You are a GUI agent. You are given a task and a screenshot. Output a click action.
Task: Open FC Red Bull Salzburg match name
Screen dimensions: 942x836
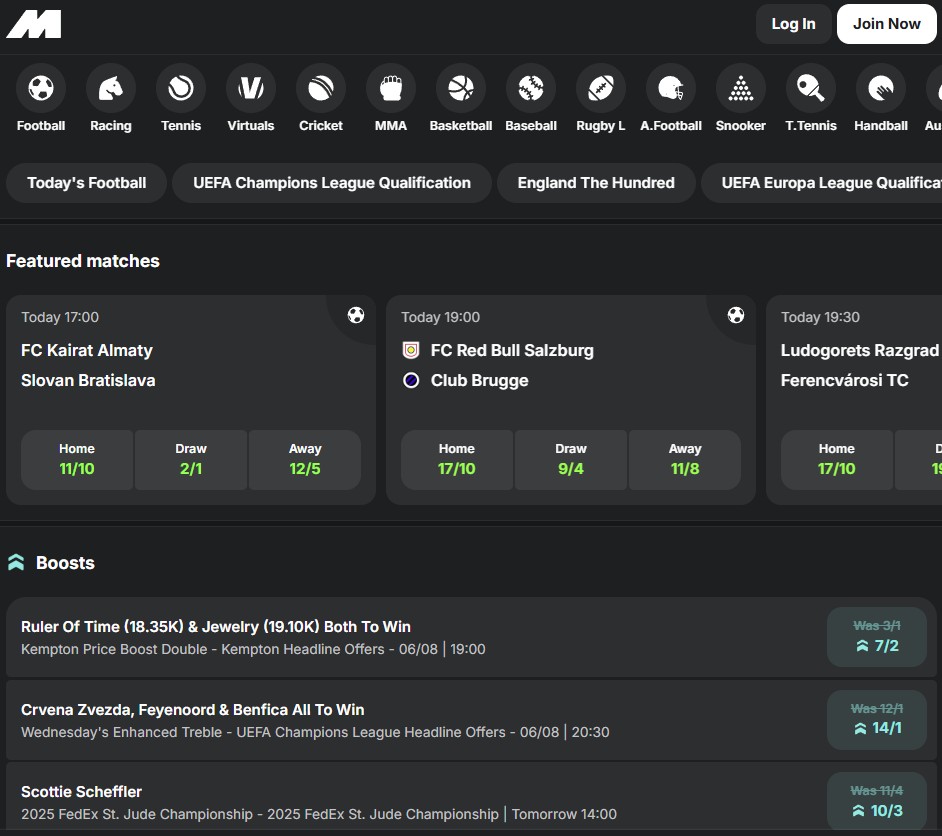tap(512, 350)
